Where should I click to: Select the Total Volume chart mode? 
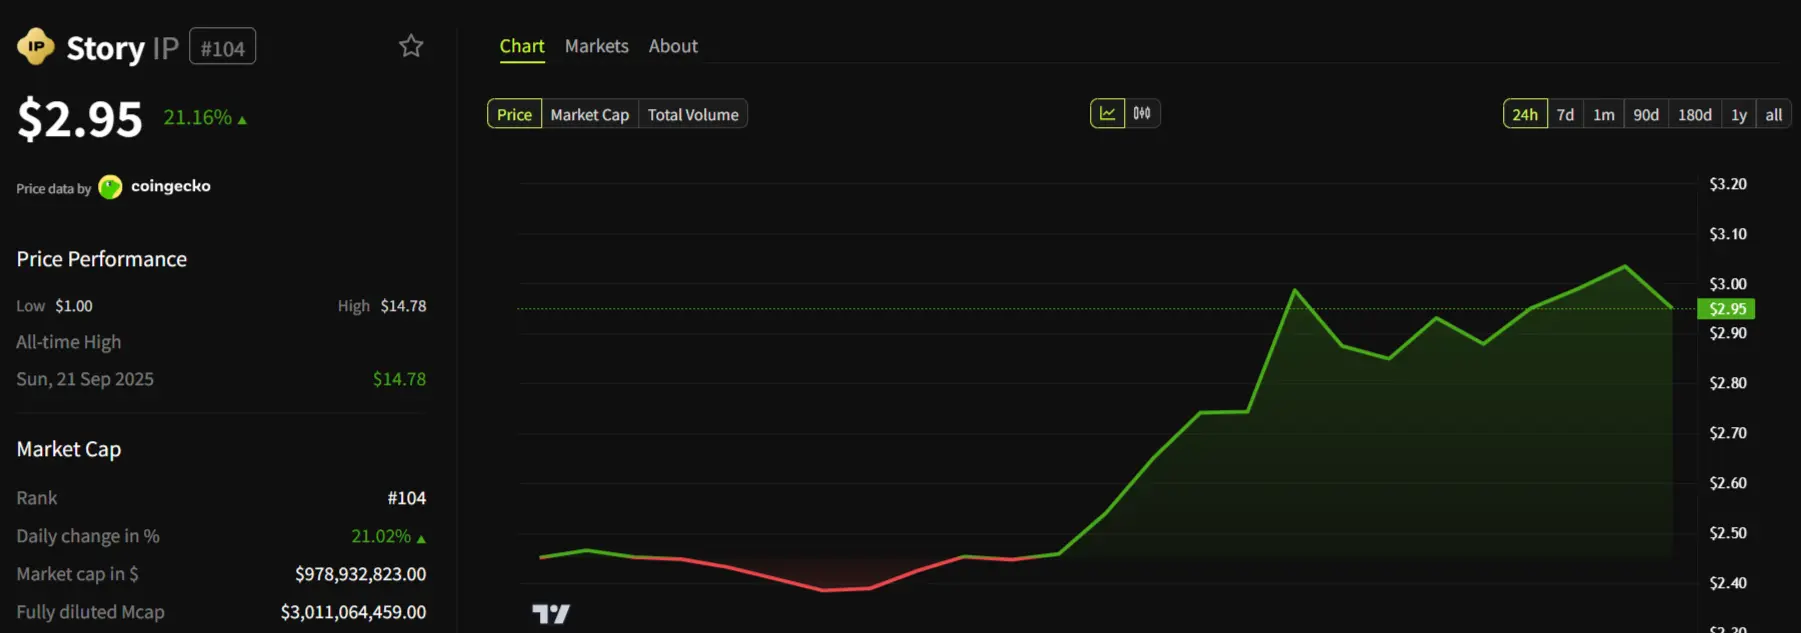point(693,114)
